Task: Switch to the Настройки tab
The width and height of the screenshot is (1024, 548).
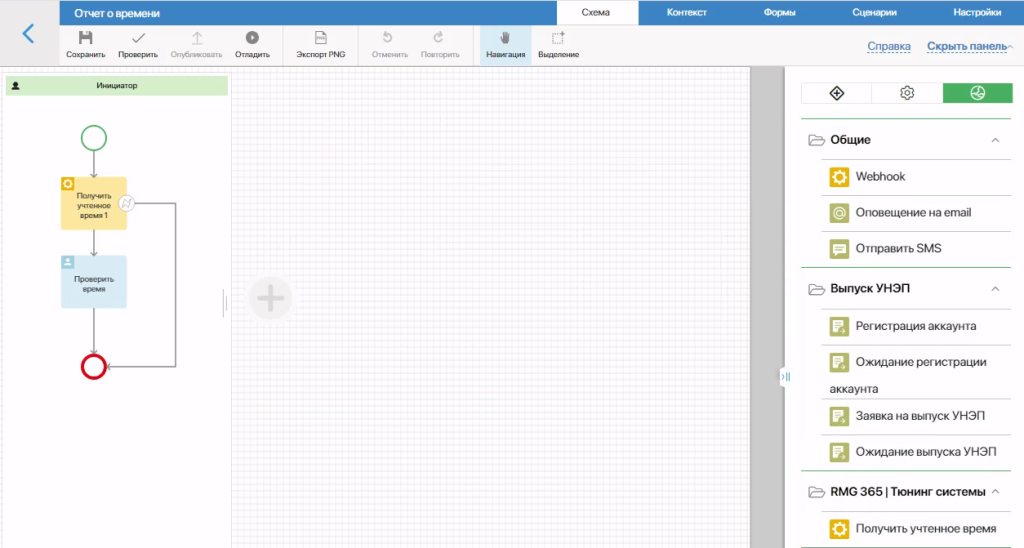Action: (x=977, y=12)
